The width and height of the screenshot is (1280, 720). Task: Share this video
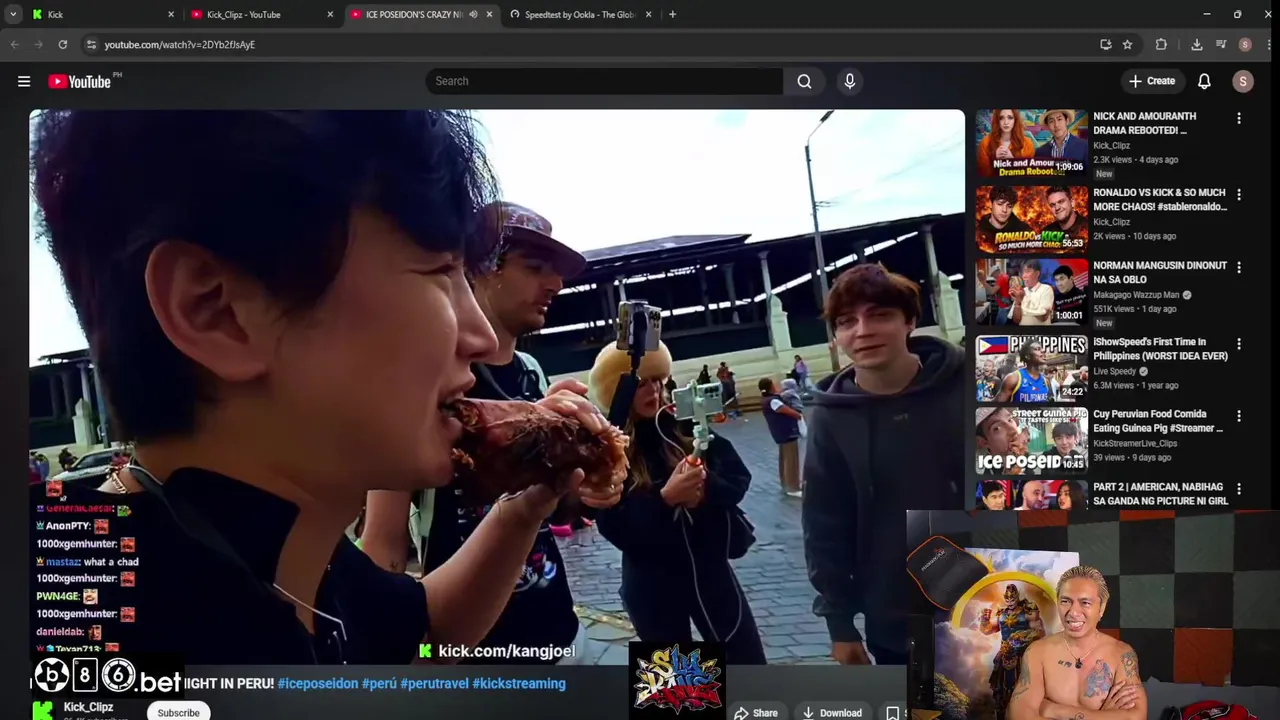[756, 713]
